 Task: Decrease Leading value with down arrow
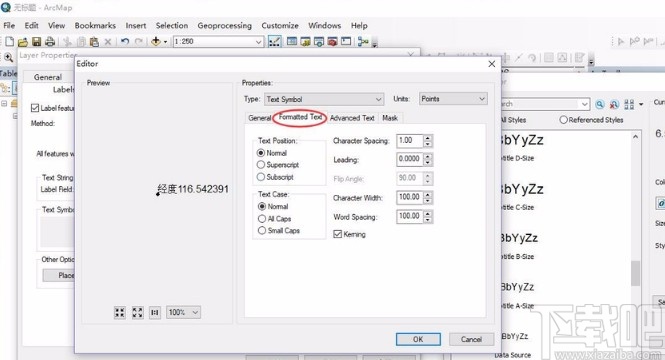pos(428,162)
